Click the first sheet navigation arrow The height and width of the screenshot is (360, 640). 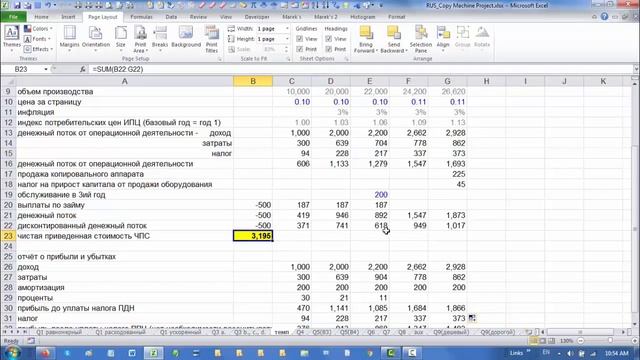coord(4,332)
